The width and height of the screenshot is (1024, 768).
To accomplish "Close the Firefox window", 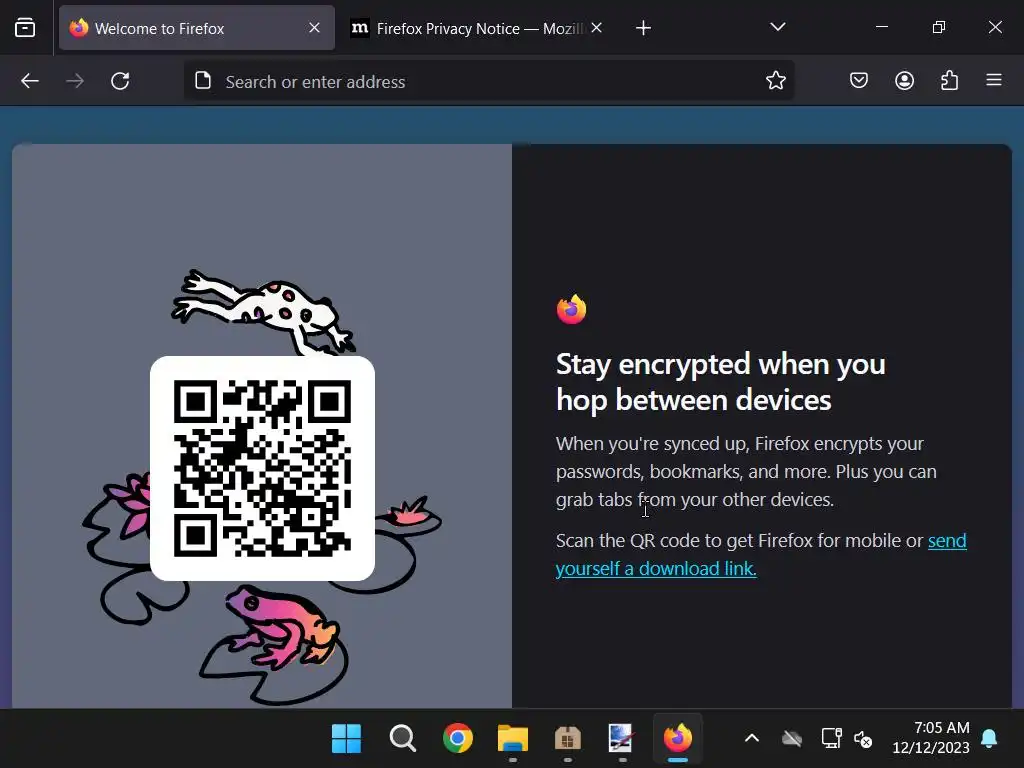I will click(x=995, y=27).
